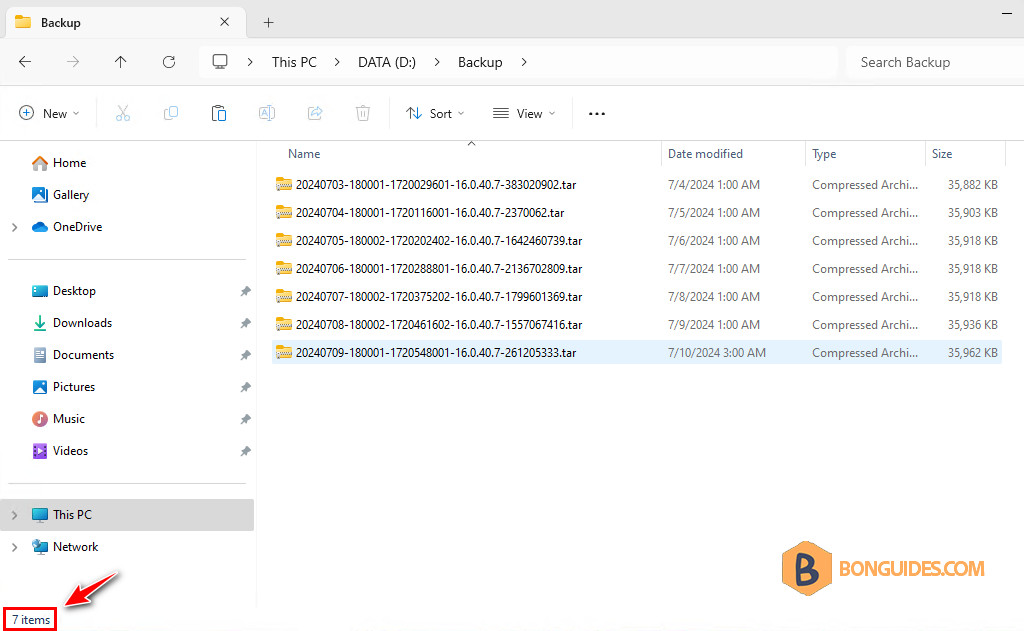Expand the OneDrive tree node

pyautogui.click(x=14, y=227)
